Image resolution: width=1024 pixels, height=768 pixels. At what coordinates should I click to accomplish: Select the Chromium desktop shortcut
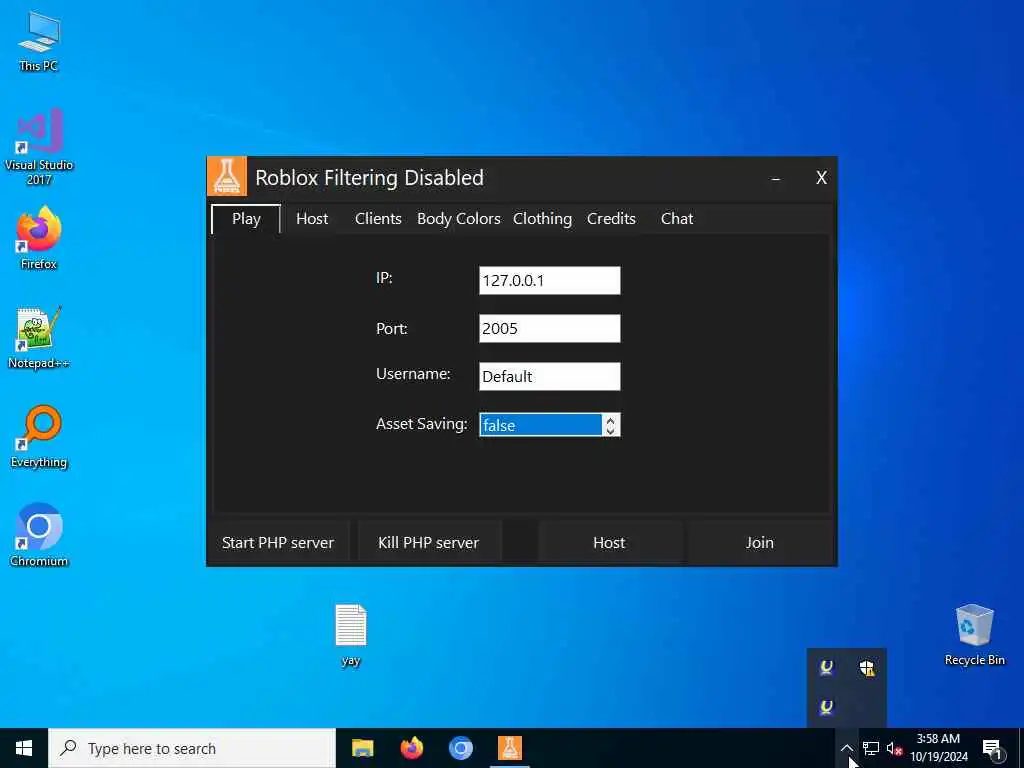39,536
